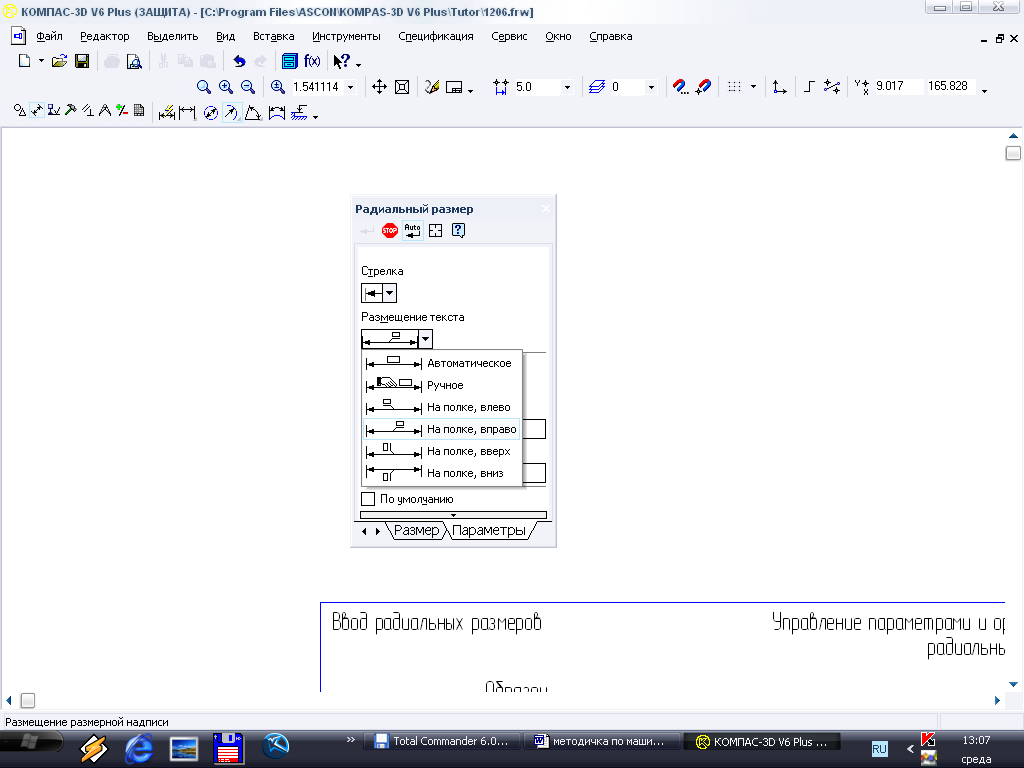
Task: Choose Ручное text placement
Action: [x=441, y=385]
